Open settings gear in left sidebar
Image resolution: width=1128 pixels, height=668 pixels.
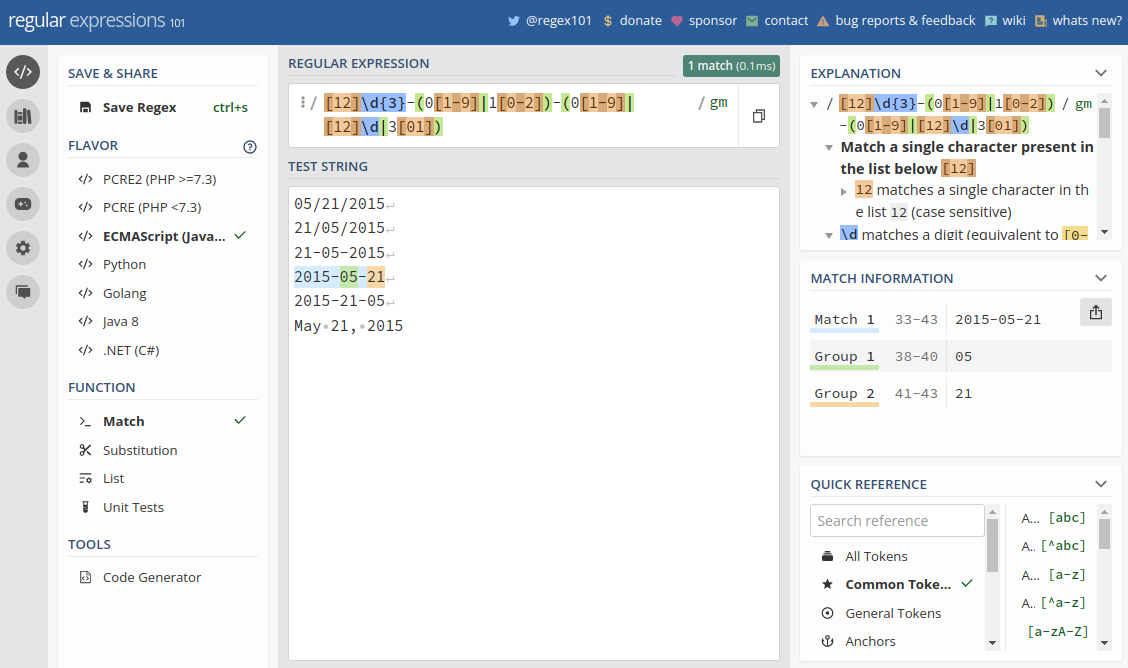(23, 248)
